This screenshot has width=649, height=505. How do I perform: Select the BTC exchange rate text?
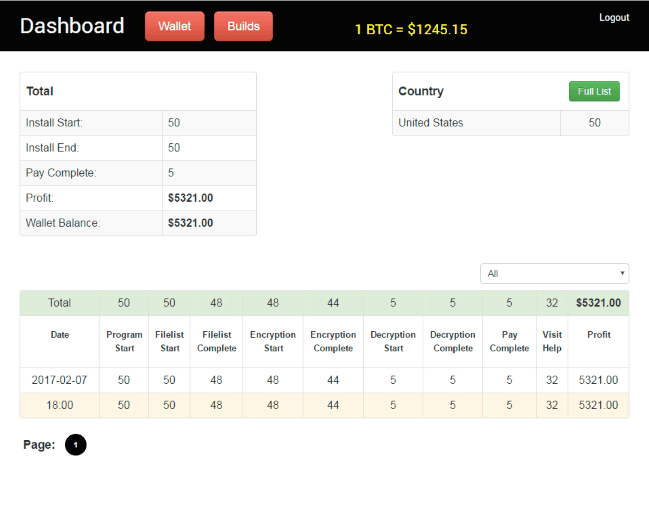[x=411, y=29]
